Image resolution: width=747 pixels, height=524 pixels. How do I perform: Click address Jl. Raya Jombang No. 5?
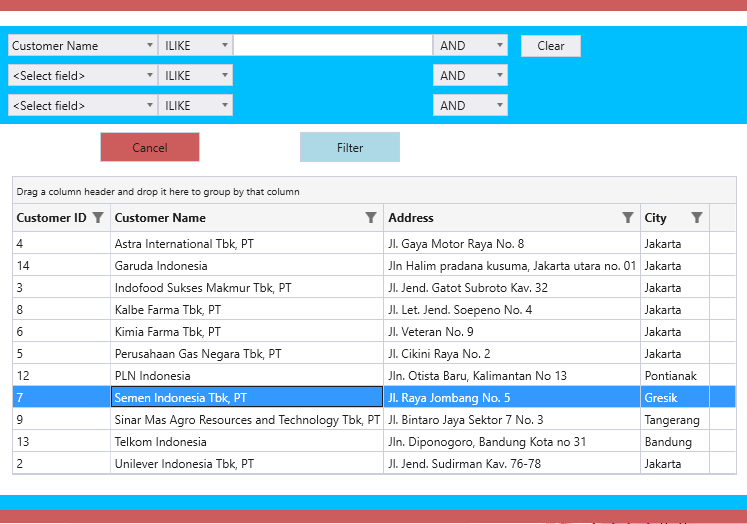512,397
